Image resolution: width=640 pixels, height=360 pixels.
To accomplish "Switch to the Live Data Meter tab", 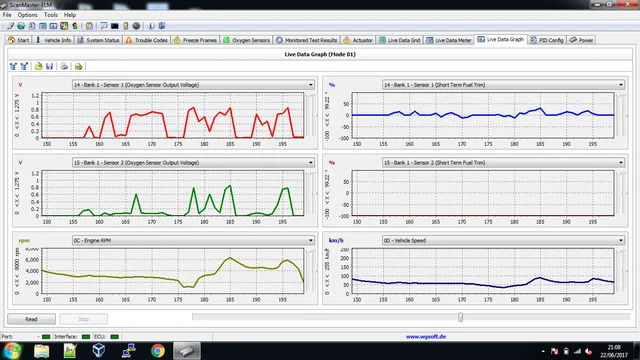I will pyautogui.click(x=449, y=40).
